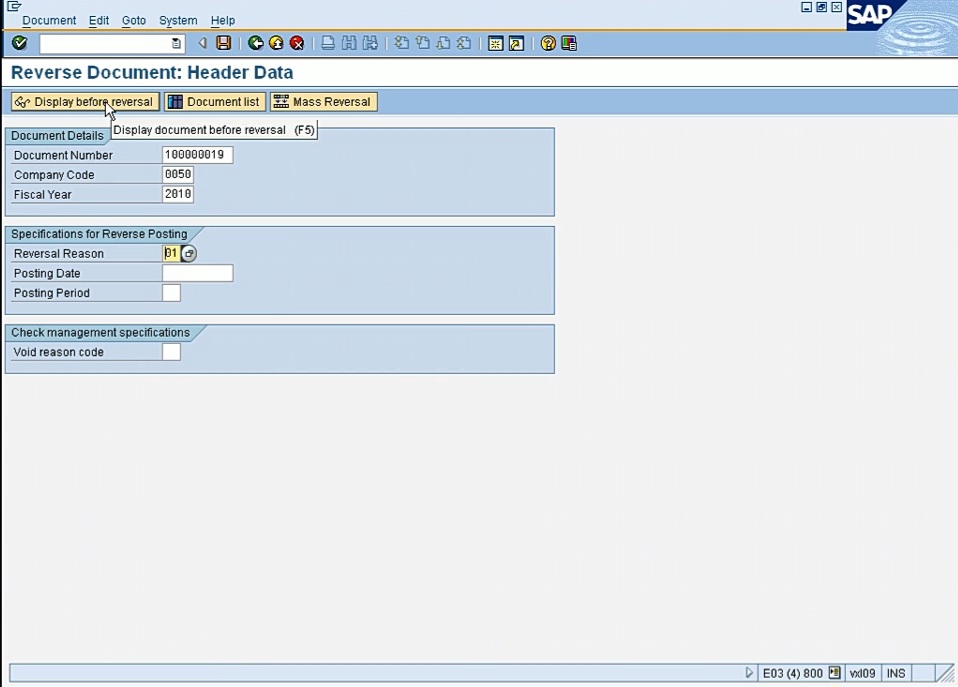Click the Previous Page icon
The image size is (958, 687).
coord(422,43)
